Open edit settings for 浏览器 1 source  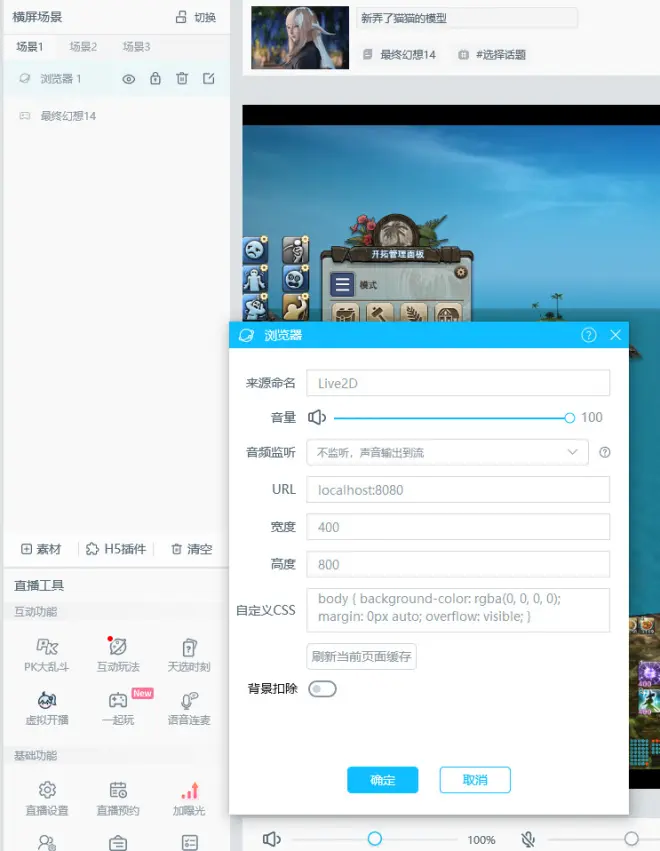point(208,79)
